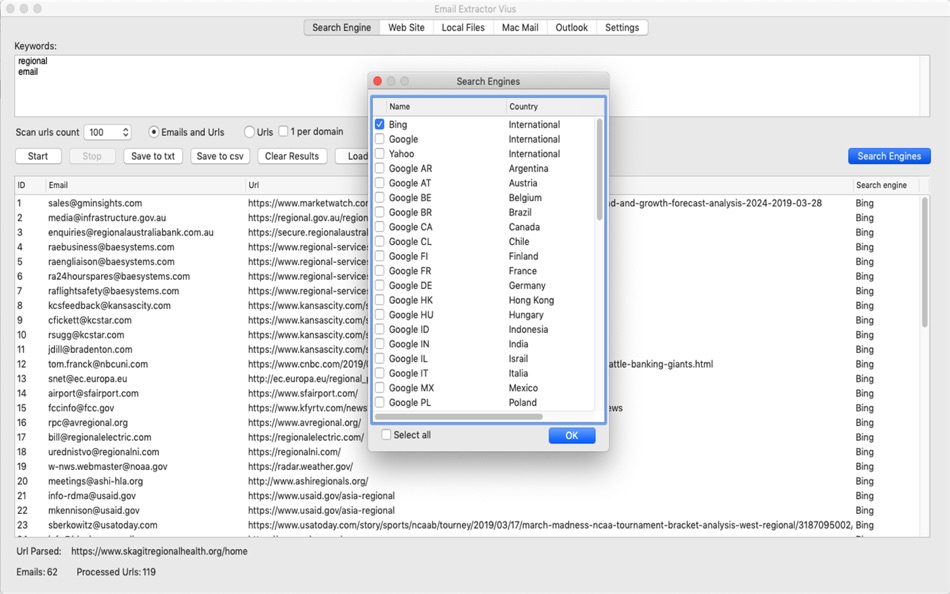The width and height of the screenshot is (950, 594).
Task: Select airport@sfairport.com email entry
Action: 93,393
